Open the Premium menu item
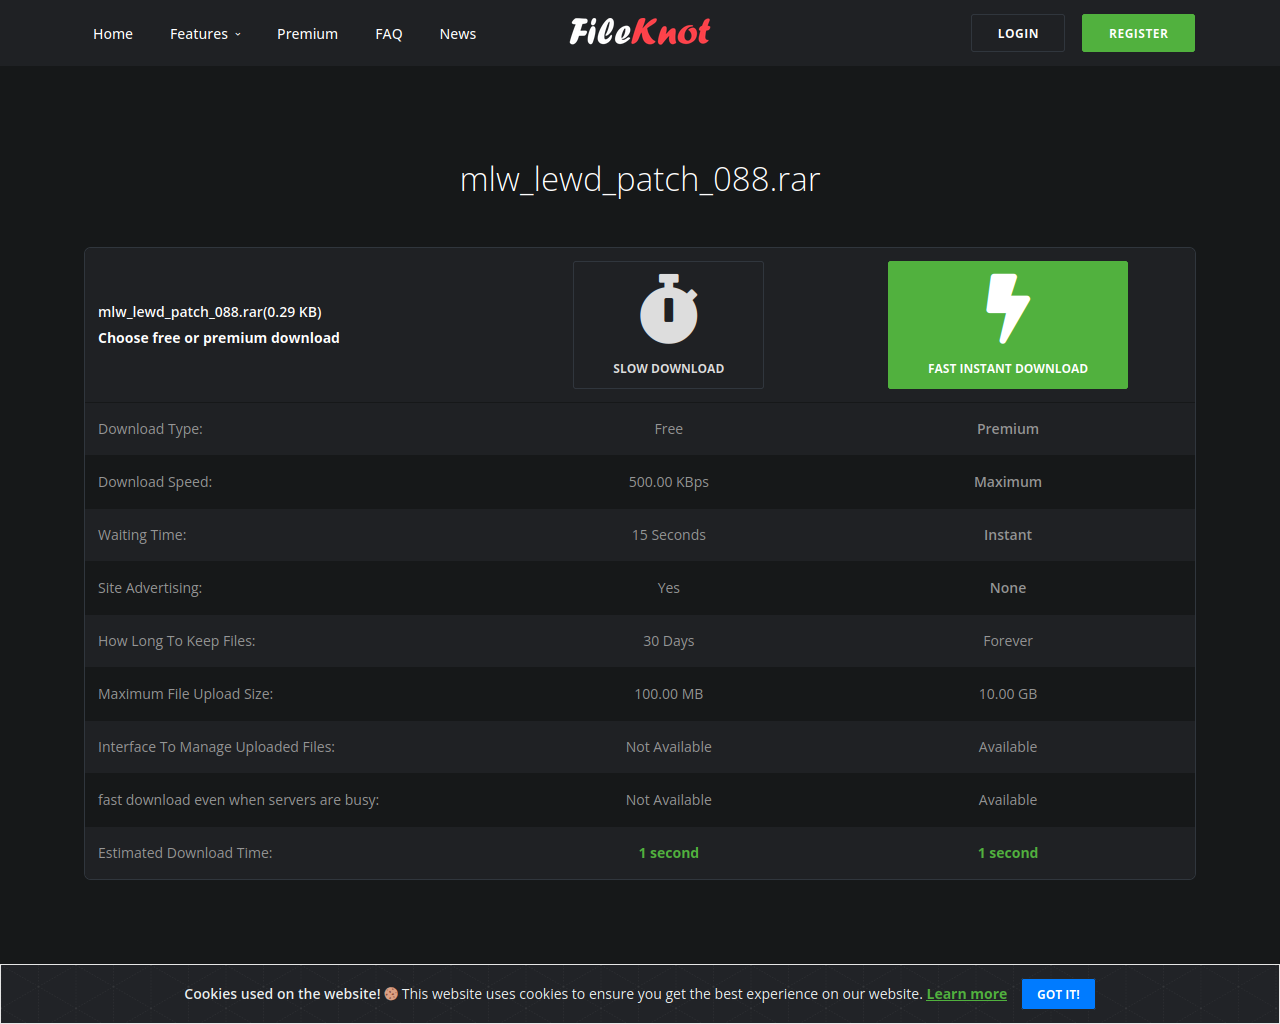This screenshot has height=1024, width=1280. click(307, 34)
